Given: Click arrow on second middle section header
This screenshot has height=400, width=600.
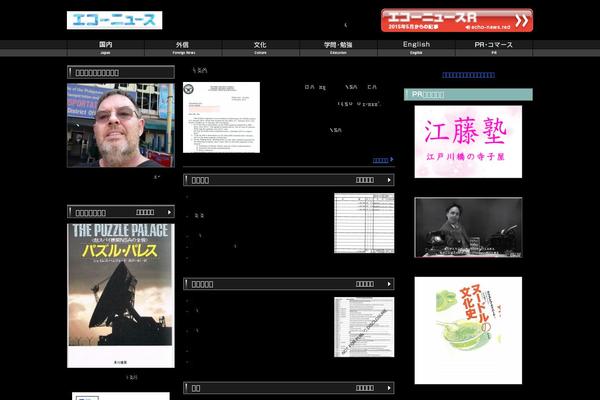Looking at the screenshot, I should [389, 284].
